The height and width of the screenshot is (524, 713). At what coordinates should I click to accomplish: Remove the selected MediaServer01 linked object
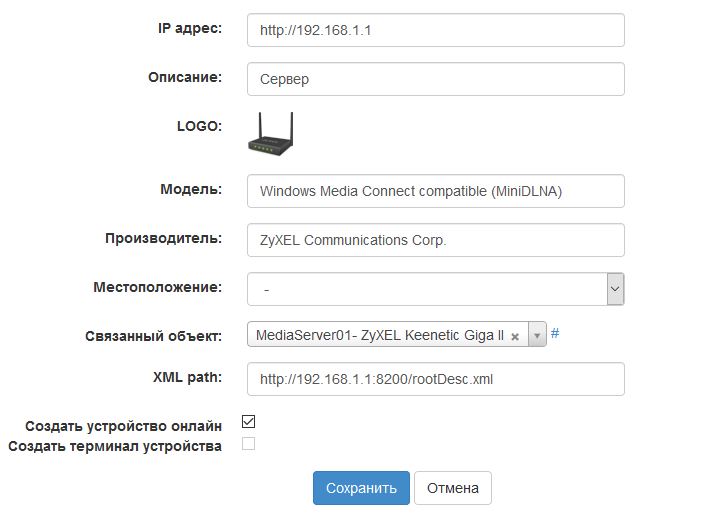pos(515,336)
